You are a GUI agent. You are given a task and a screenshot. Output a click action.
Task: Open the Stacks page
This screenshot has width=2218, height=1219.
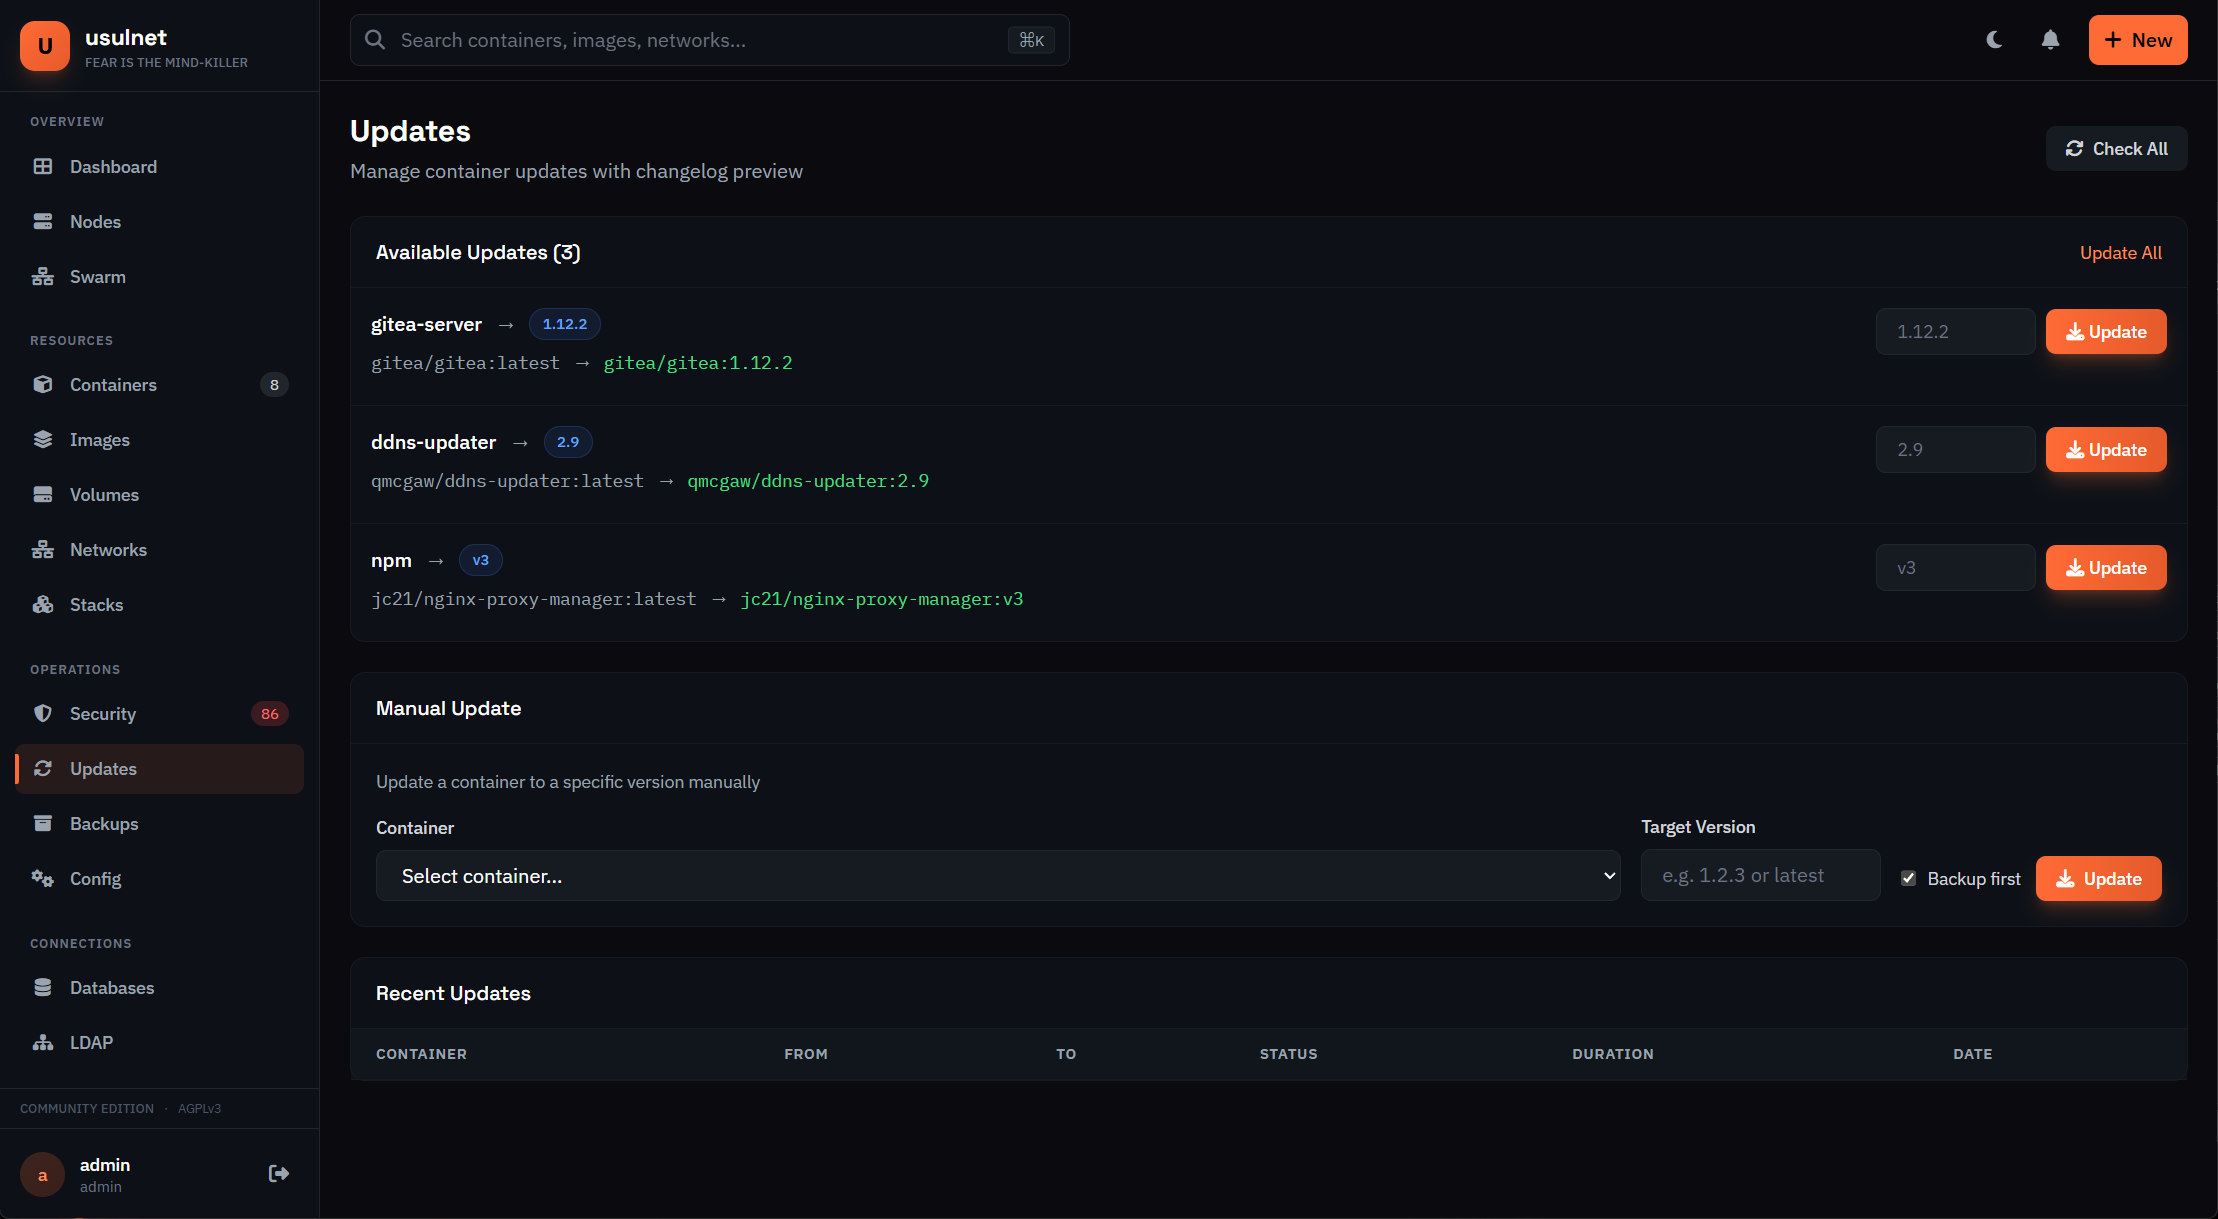click(x=97, y=604)
